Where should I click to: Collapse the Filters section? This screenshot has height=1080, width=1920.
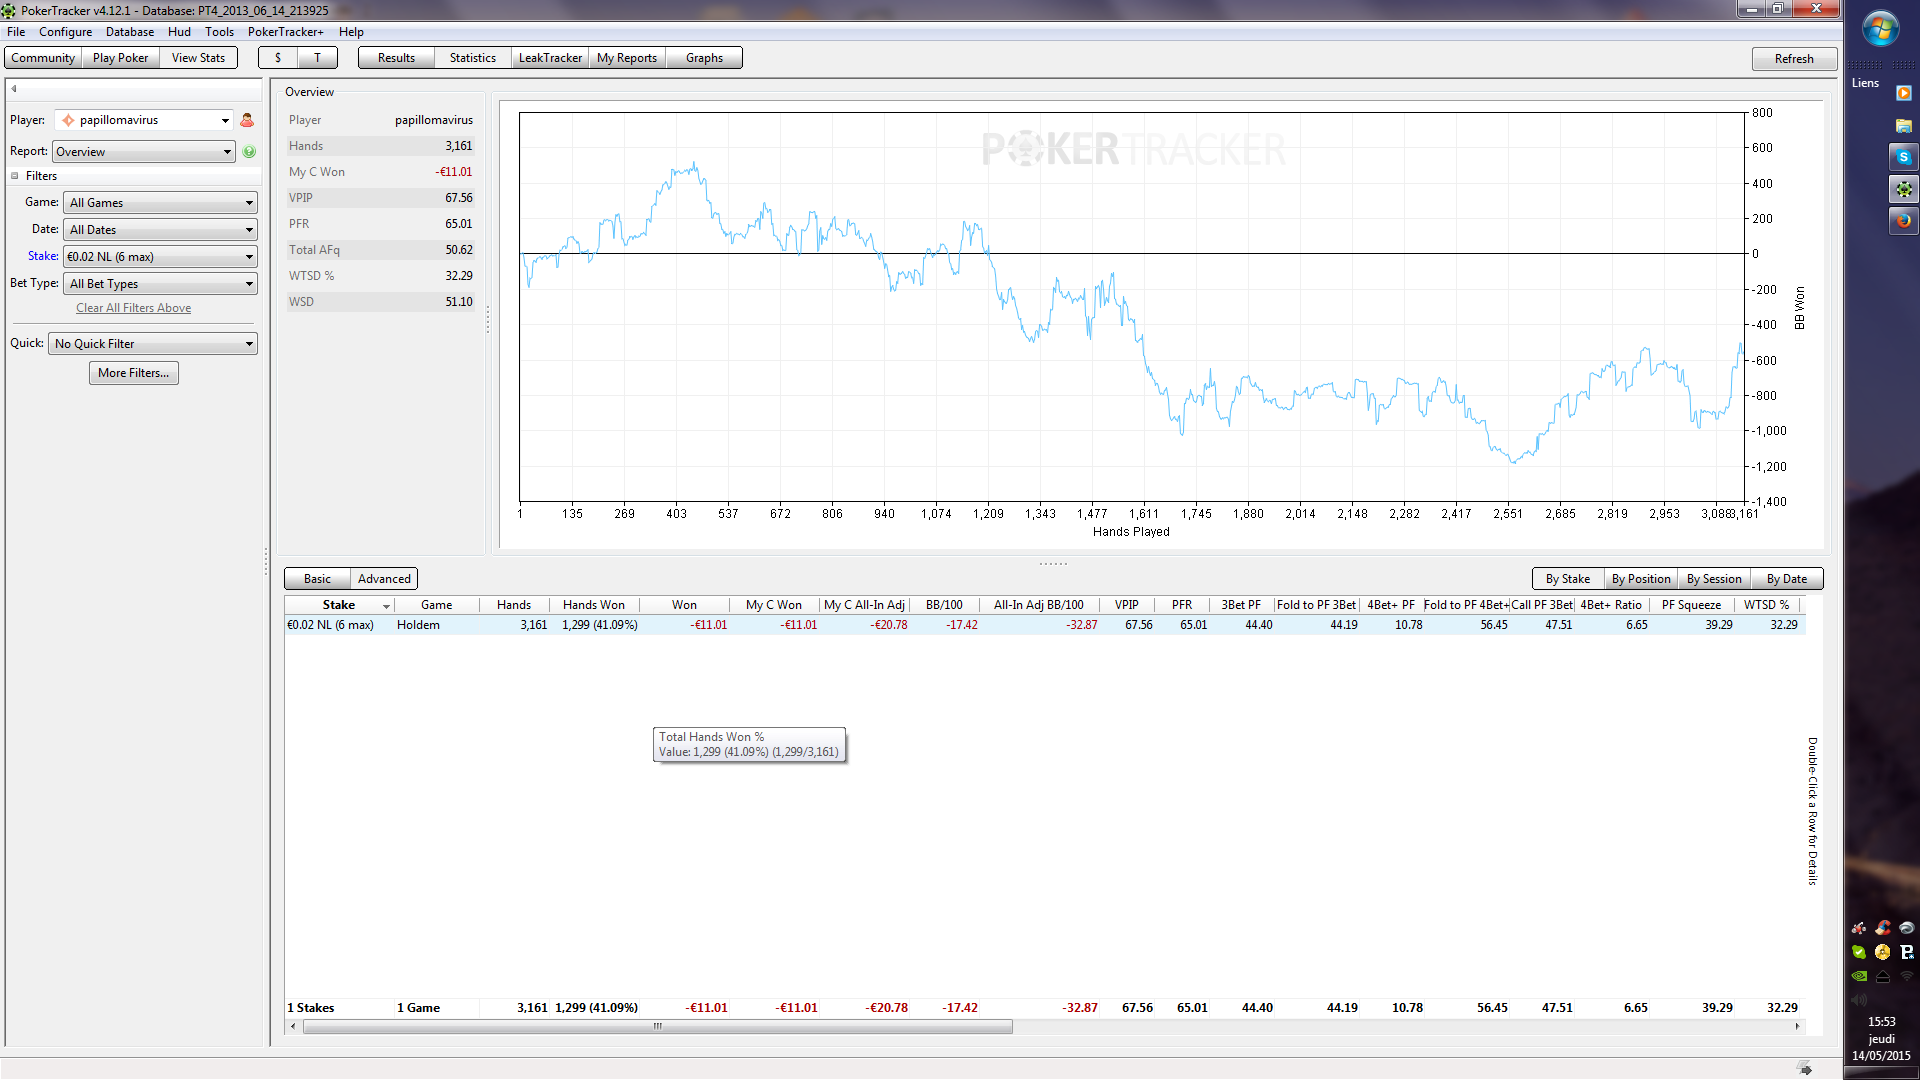[x=15, y=176]
